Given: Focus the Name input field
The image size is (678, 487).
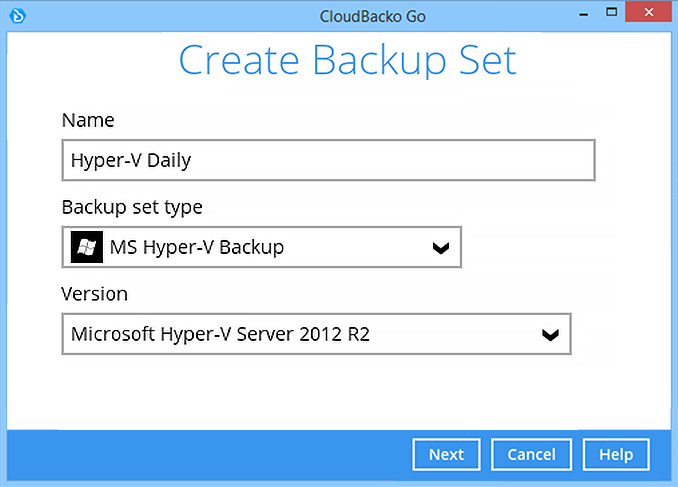Looking at the screenshot, I should click(x=329, y=160).
